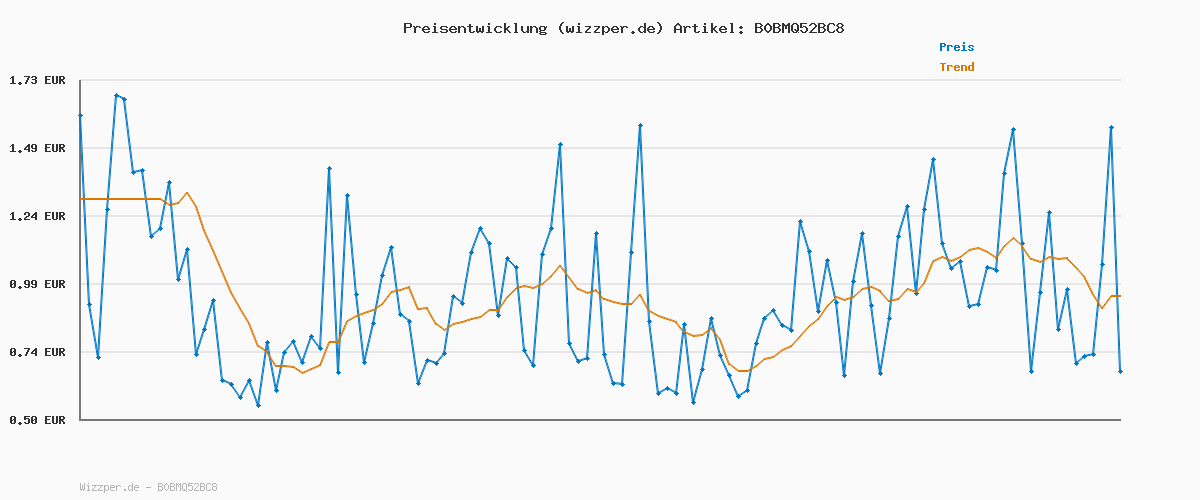Click the article code B0BMQ52BC8 in title
This screenshot has height=500, width=1200.
pos(798,28)
